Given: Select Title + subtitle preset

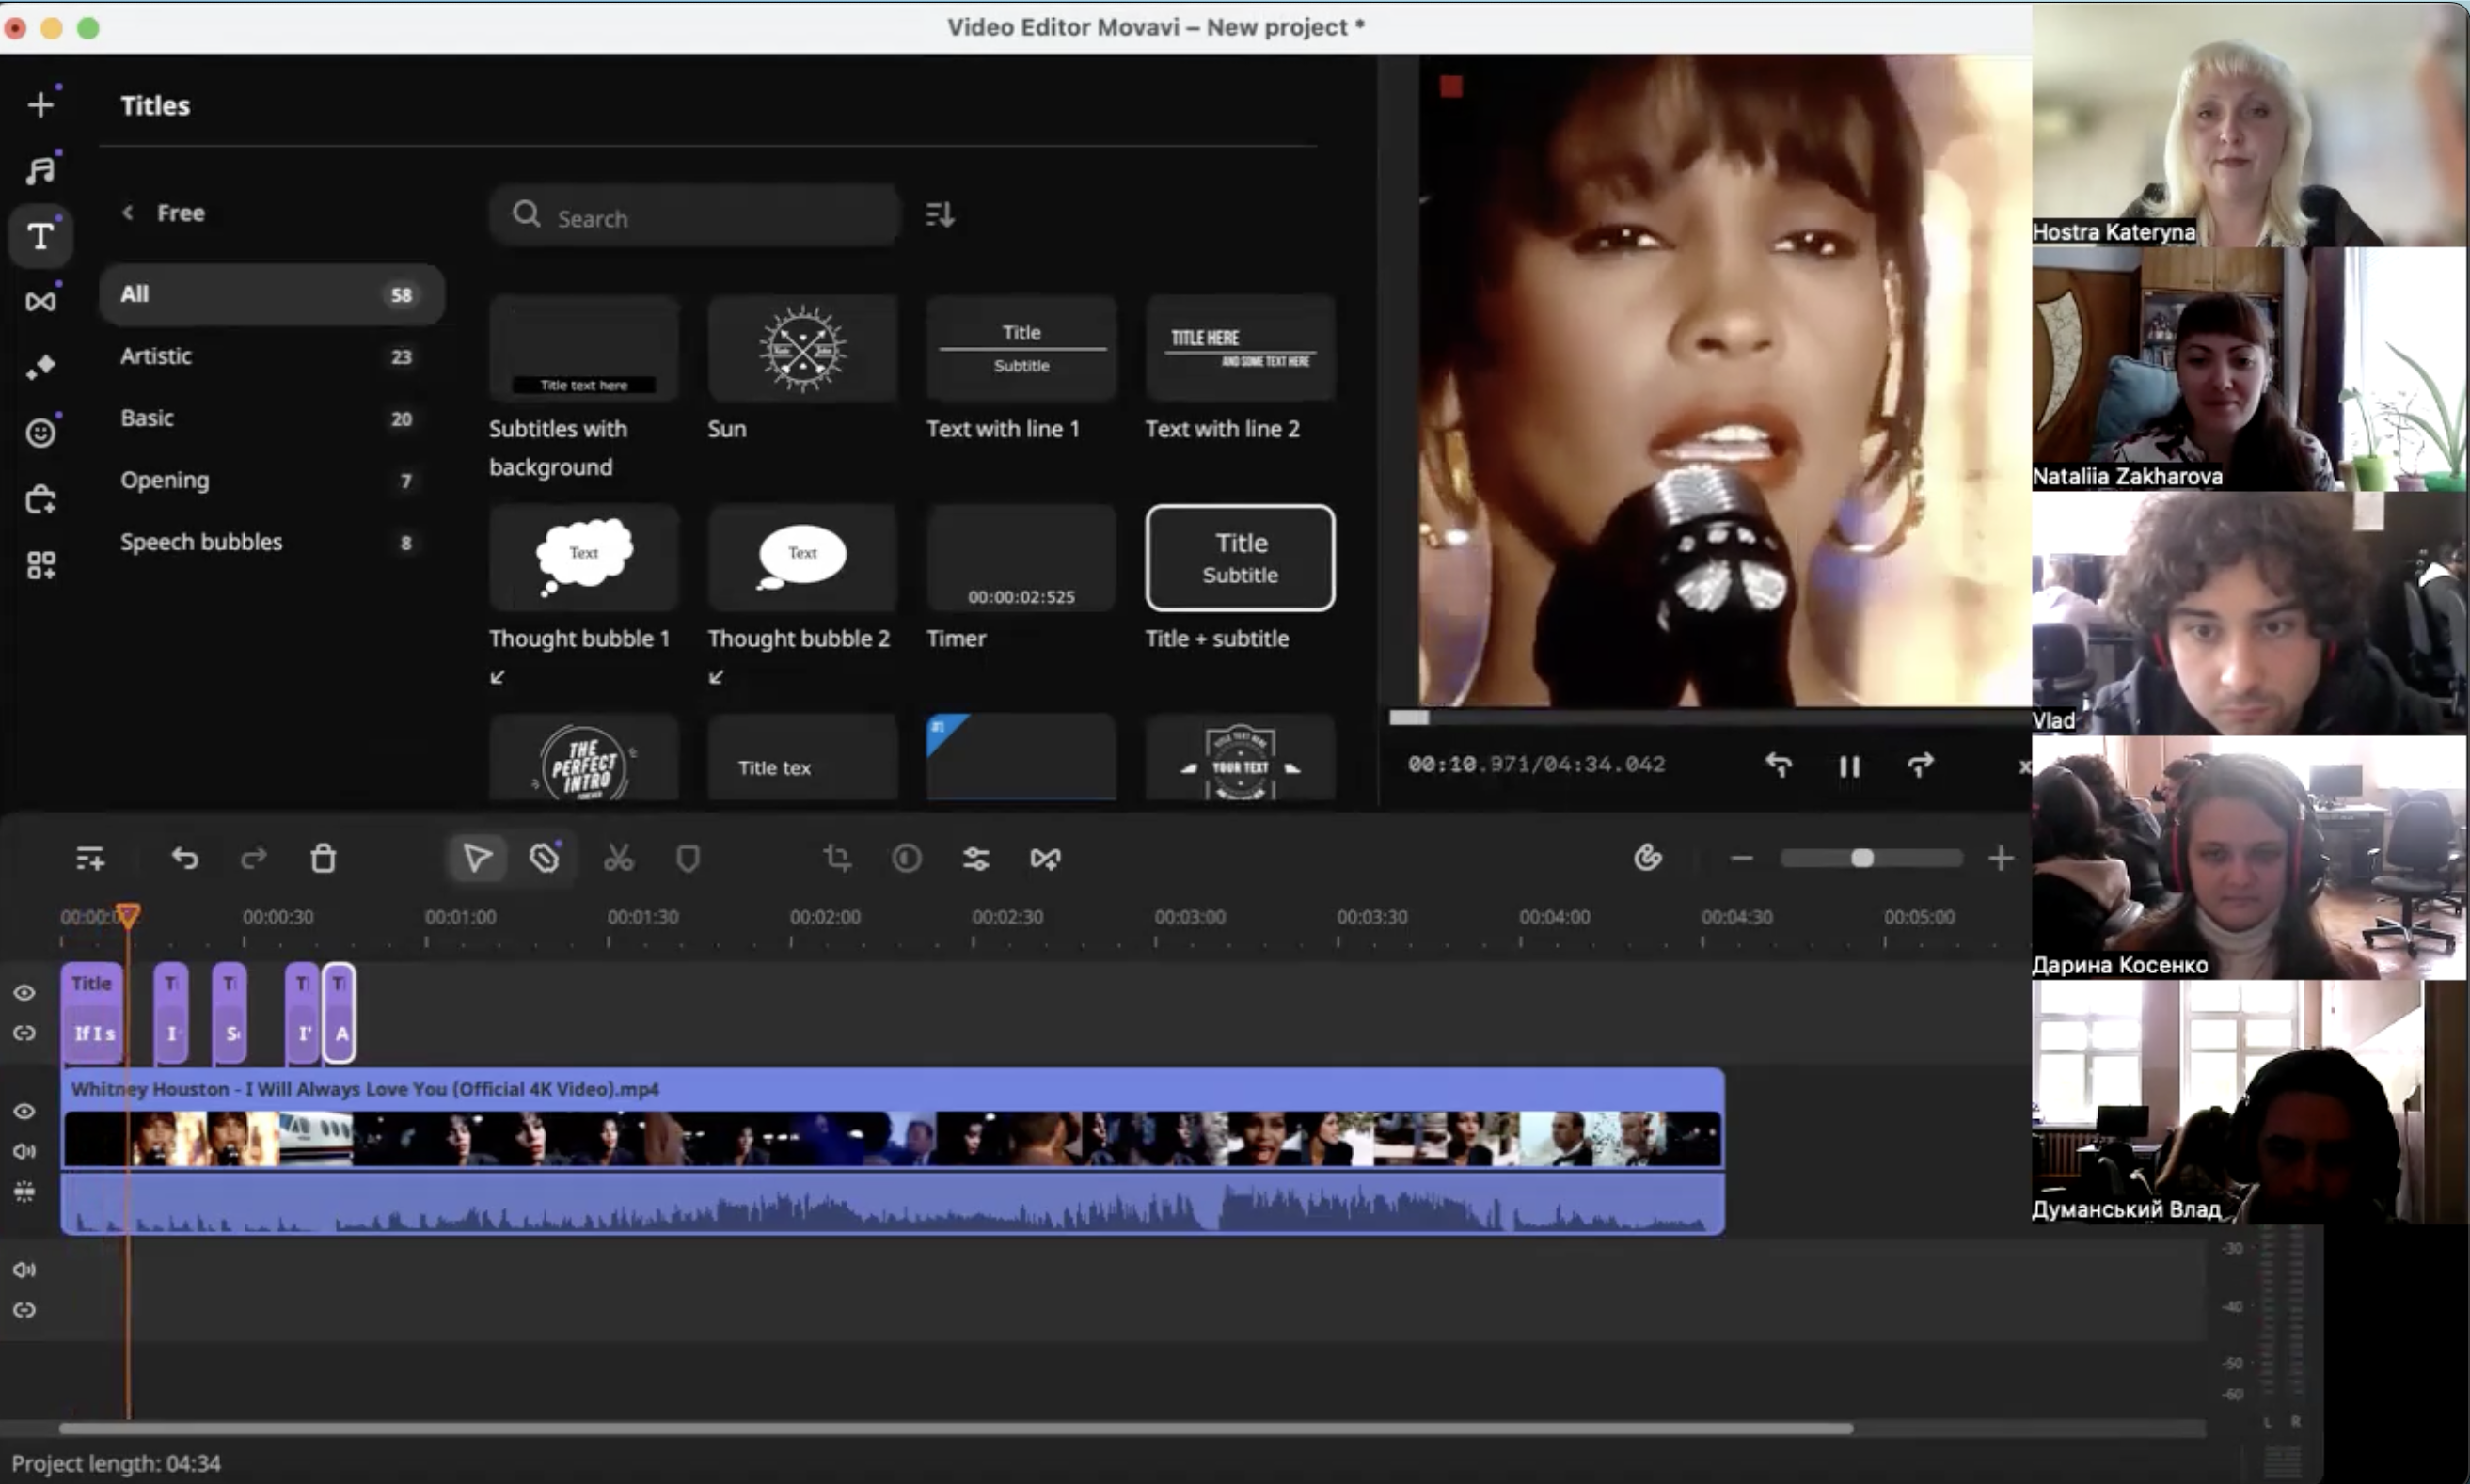Looking at the screenshot, I should pos(1240,557).
